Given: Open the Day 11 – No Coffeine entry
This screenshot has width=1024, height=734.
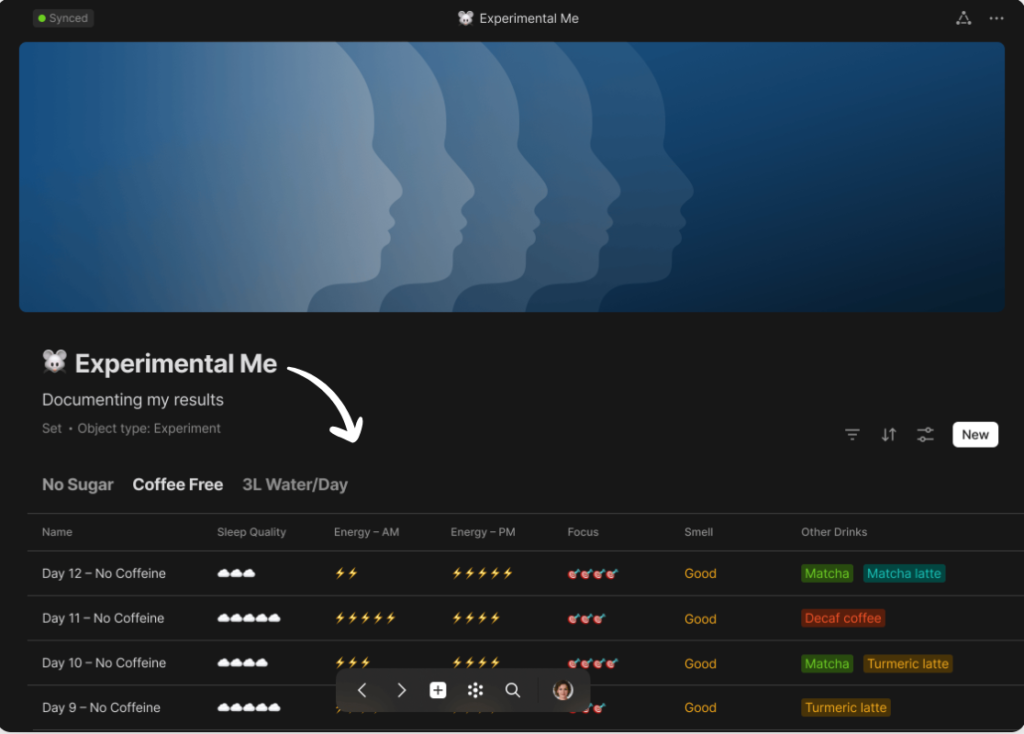Looking at the screenshot, I should pyautogui.click(x=103, y=618).
